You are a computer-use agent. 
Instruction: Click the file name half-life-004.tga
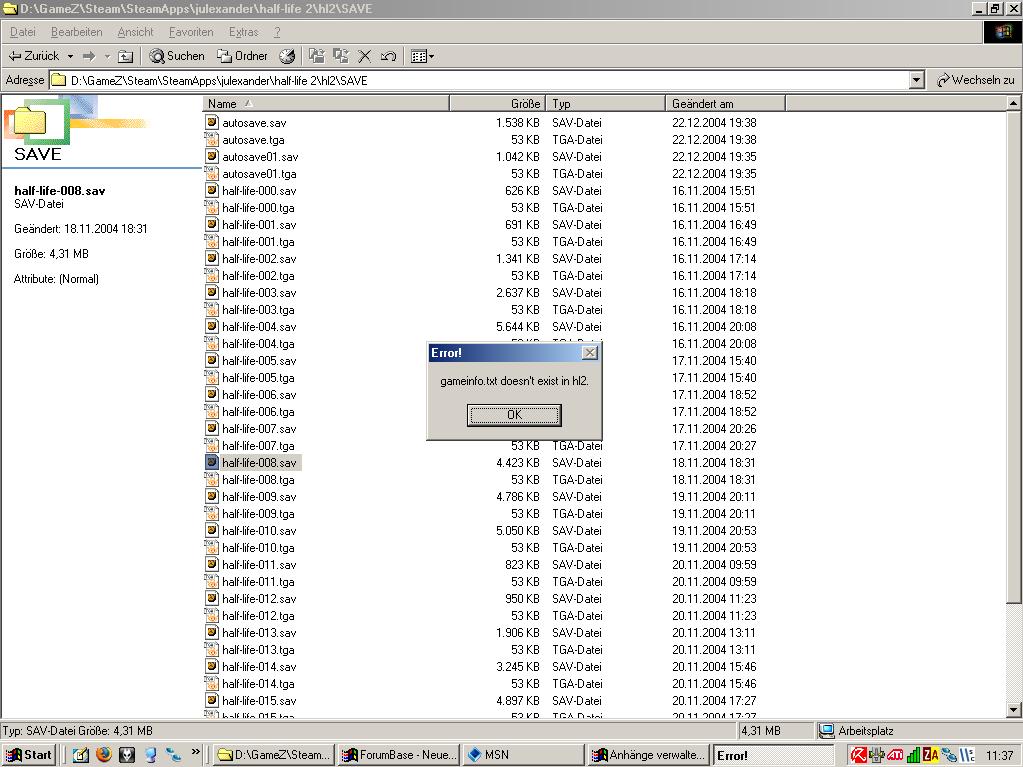pyautogui.click(x=258, y=344)
